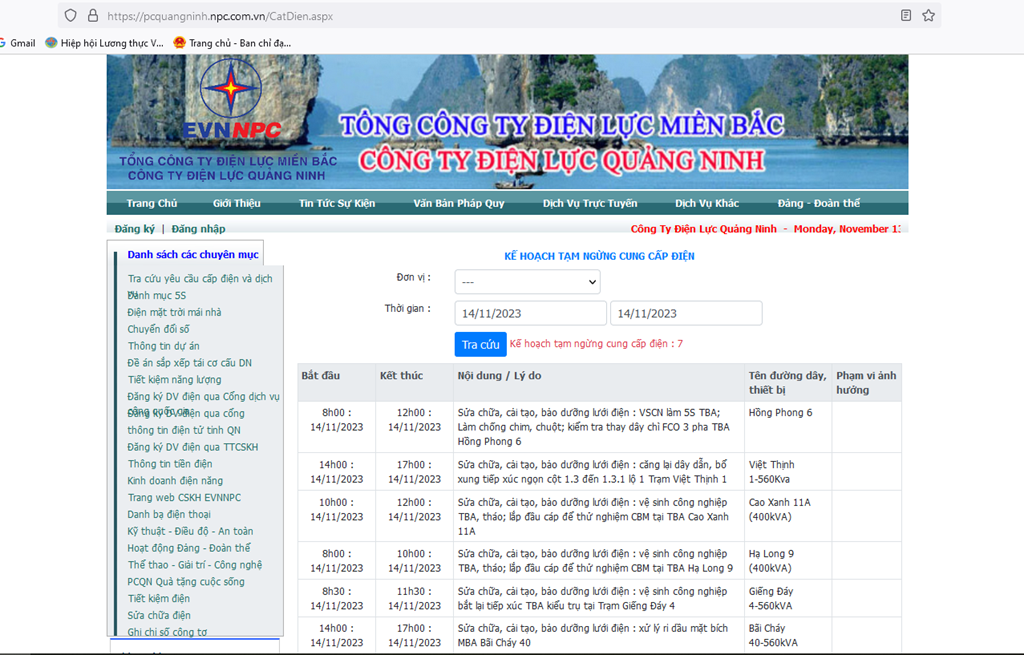Open Thông tin dự án link
Image resolution: width=1024 pixels, height=655 pixels.
[163, 346]
